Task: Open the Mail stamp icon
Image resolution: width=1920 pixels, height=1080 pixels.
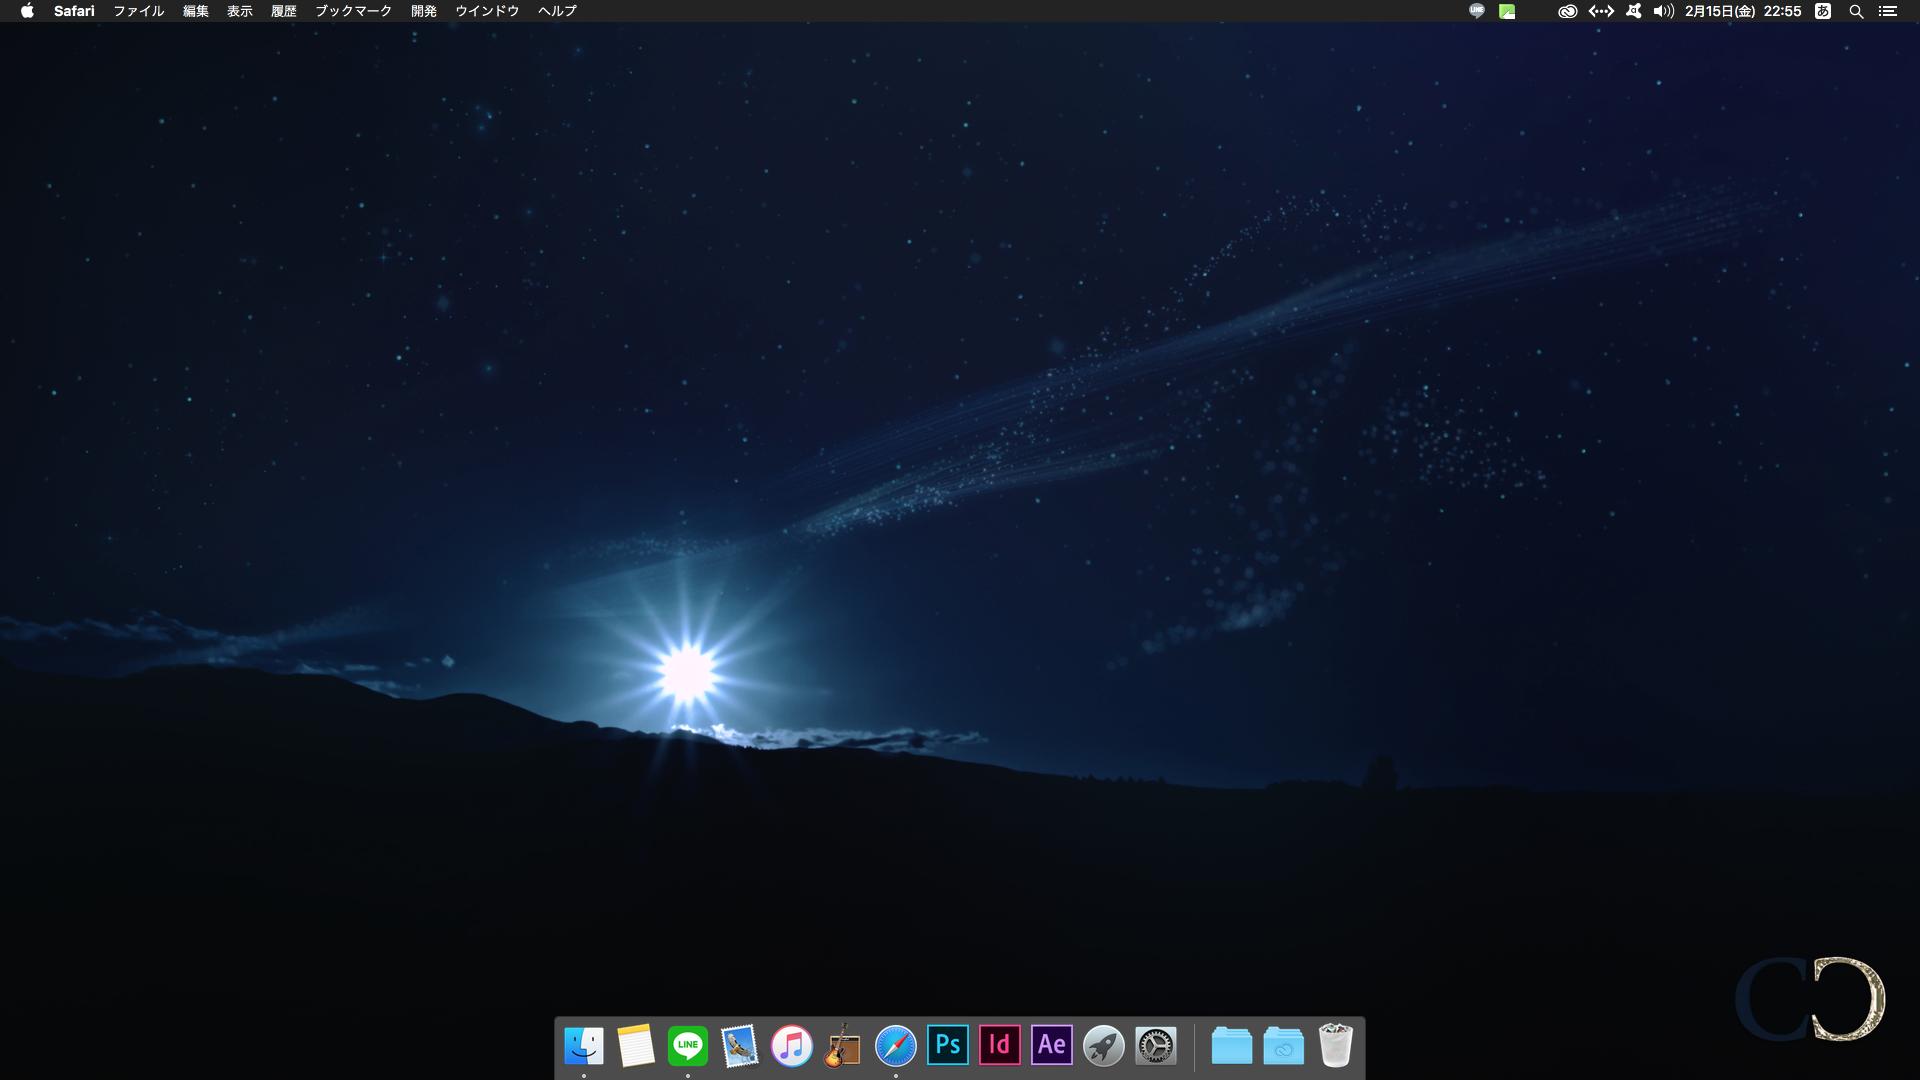Action: (x=740, y=1046)
